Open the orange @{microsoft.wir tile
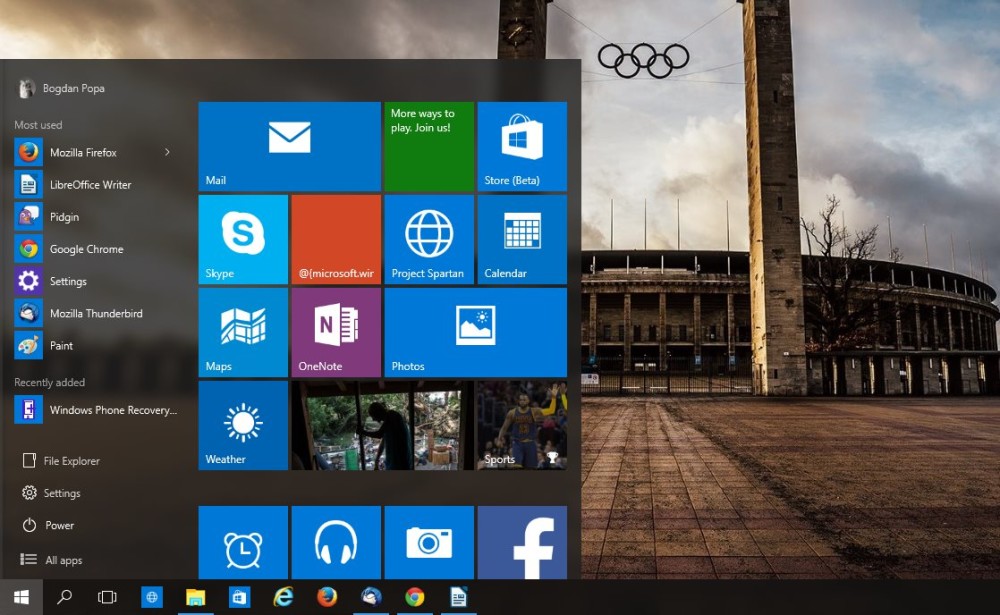The image size is (1000, 615). coord(336,239)
